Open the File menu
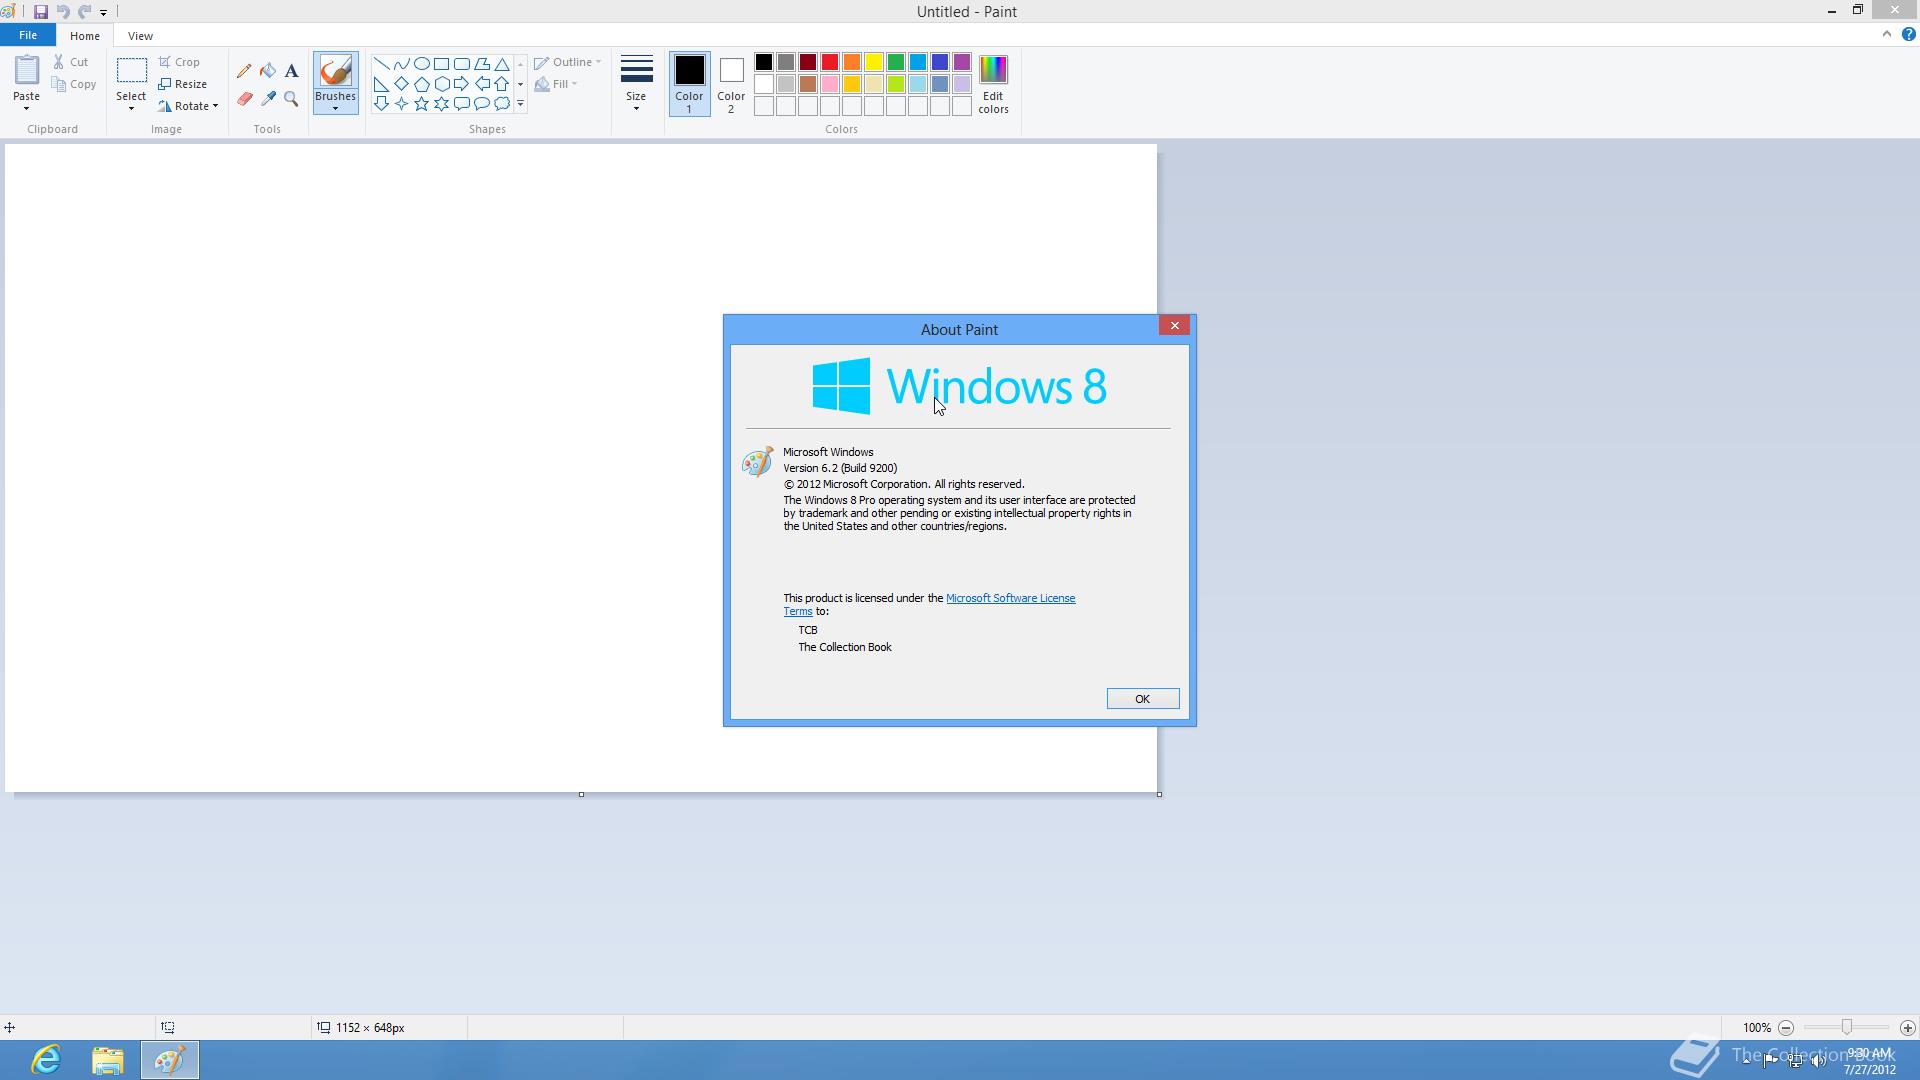 pyautogui.click(x=28, y=35)
